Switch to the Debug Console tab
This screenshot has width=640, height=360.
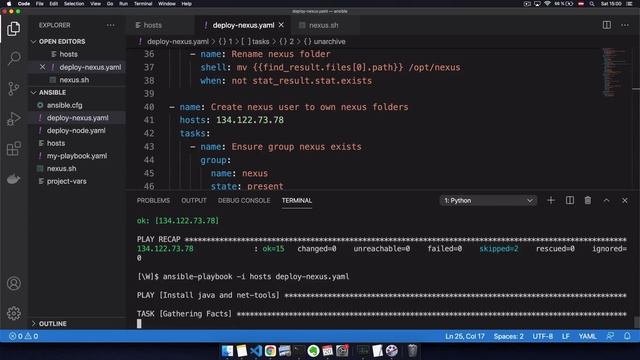244,200
